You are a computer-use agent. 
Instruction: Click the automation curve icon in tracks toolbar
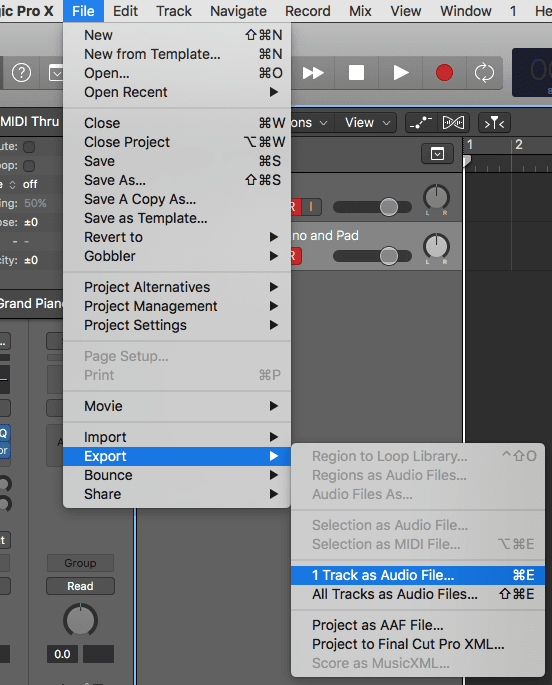421,123
